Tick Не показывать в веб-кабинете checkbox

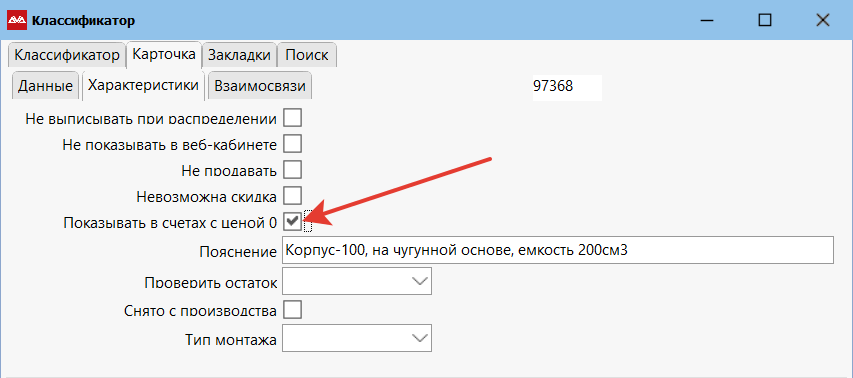pyautogui.click(x=292, y=144)
